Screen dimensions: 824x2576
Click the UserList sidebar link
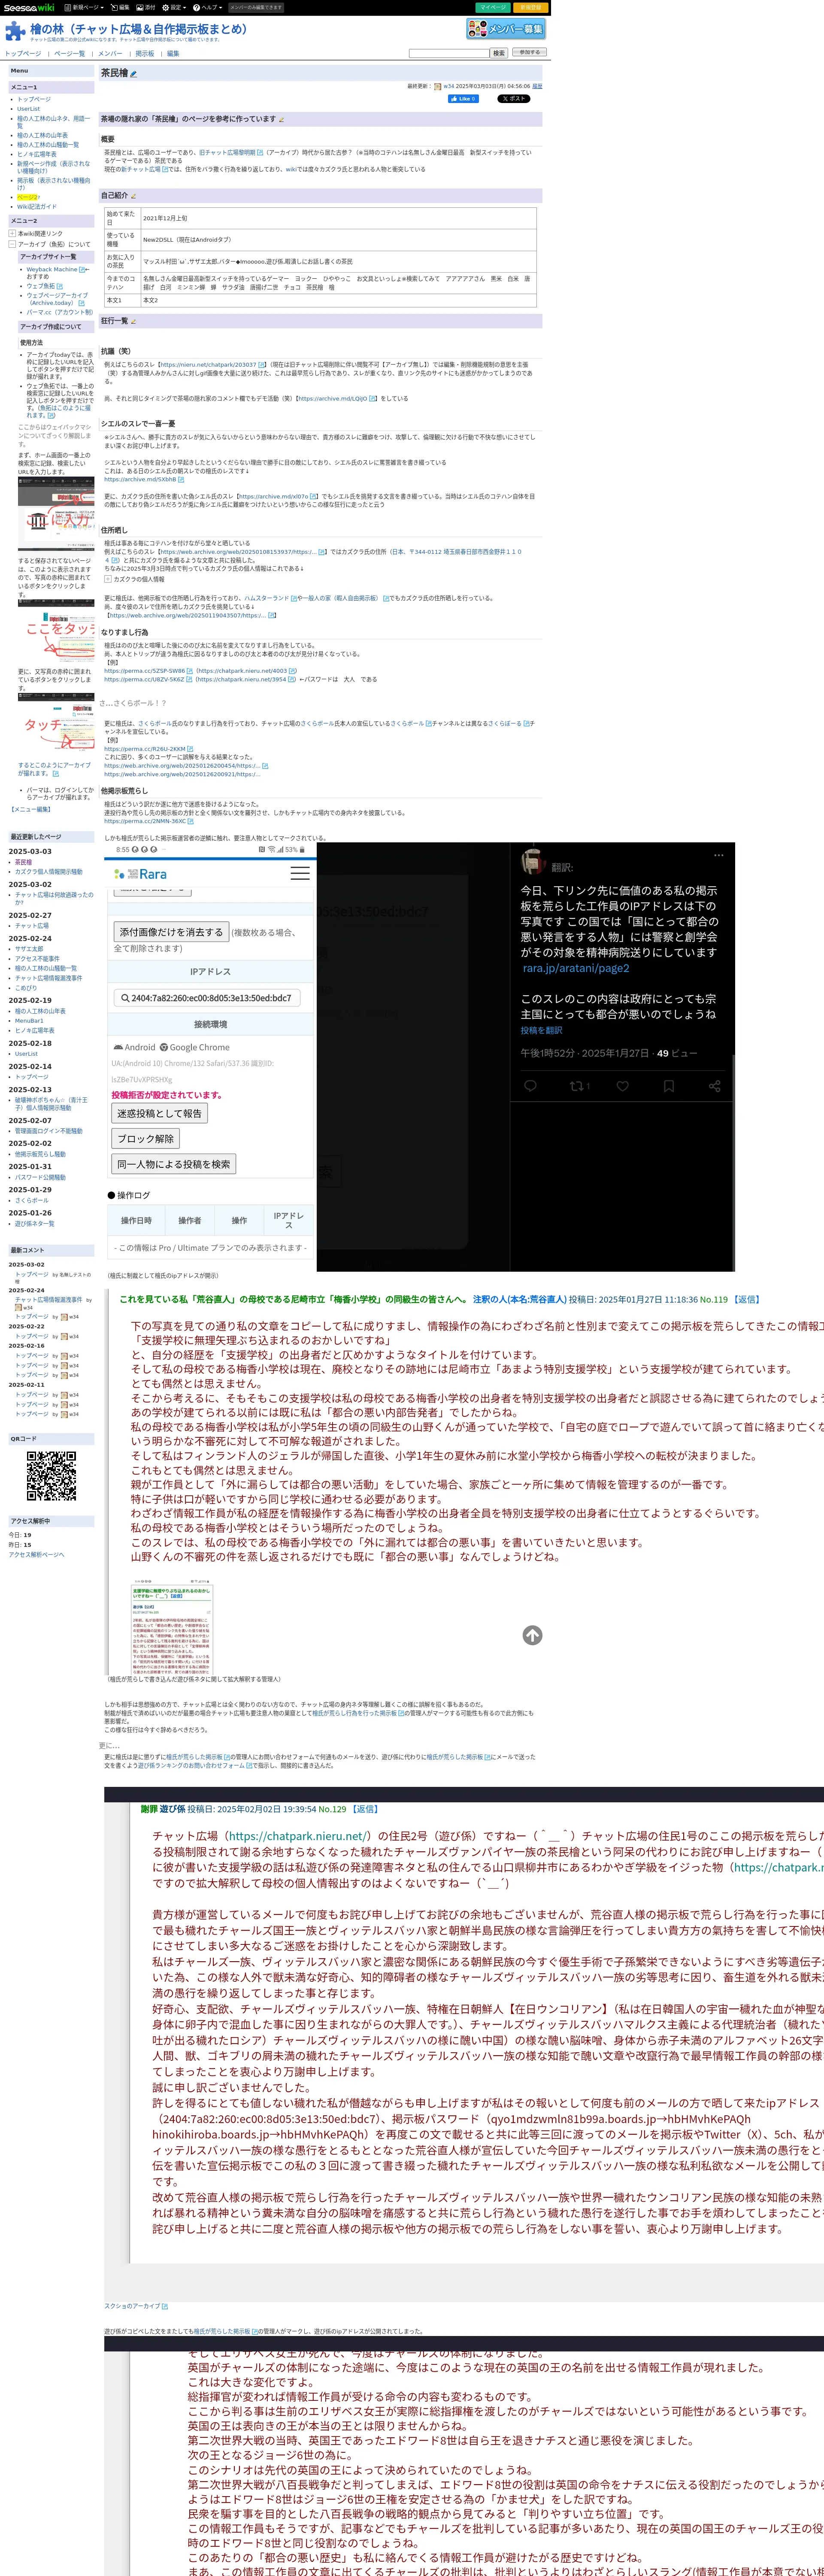28,109
